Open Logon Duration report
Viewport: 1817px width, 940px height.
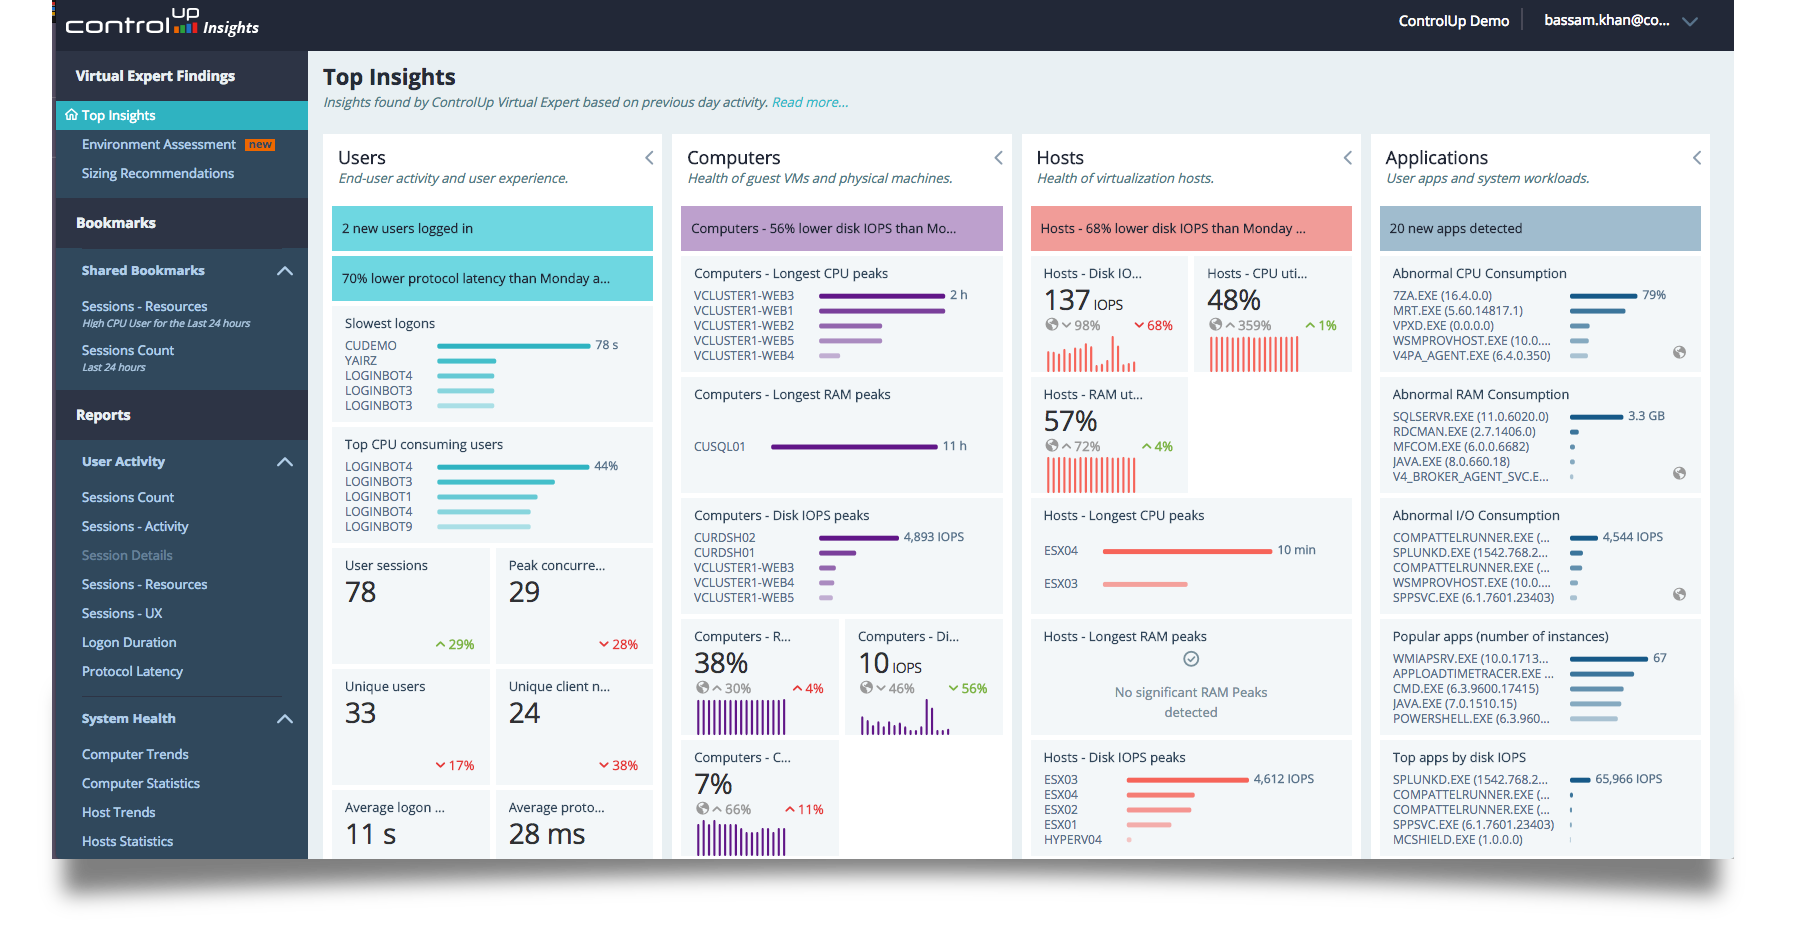129,643
